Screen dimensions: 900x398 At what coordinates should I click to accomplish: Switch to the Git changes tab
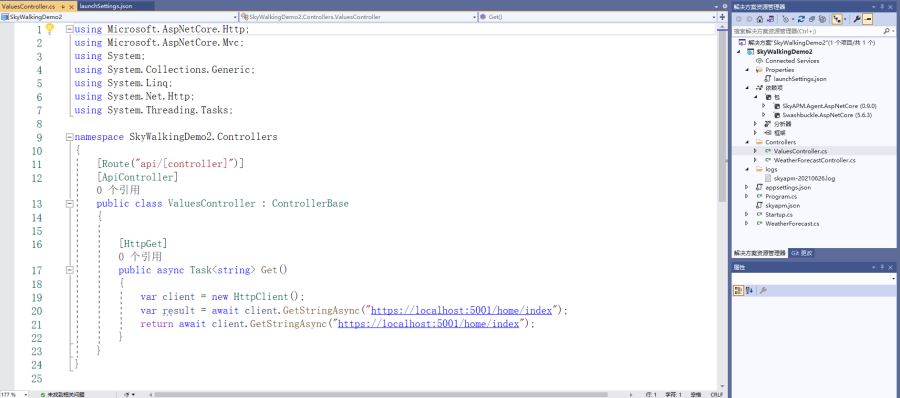pos(802,253)
